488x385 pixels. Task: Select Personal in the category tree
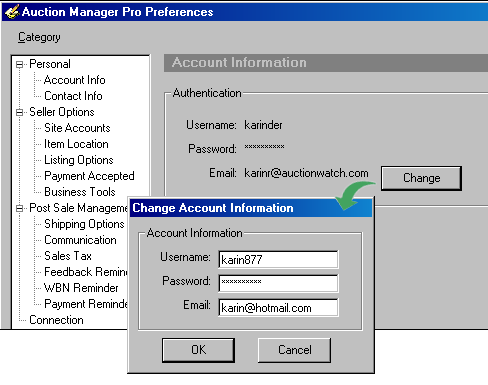click(50, 64)
